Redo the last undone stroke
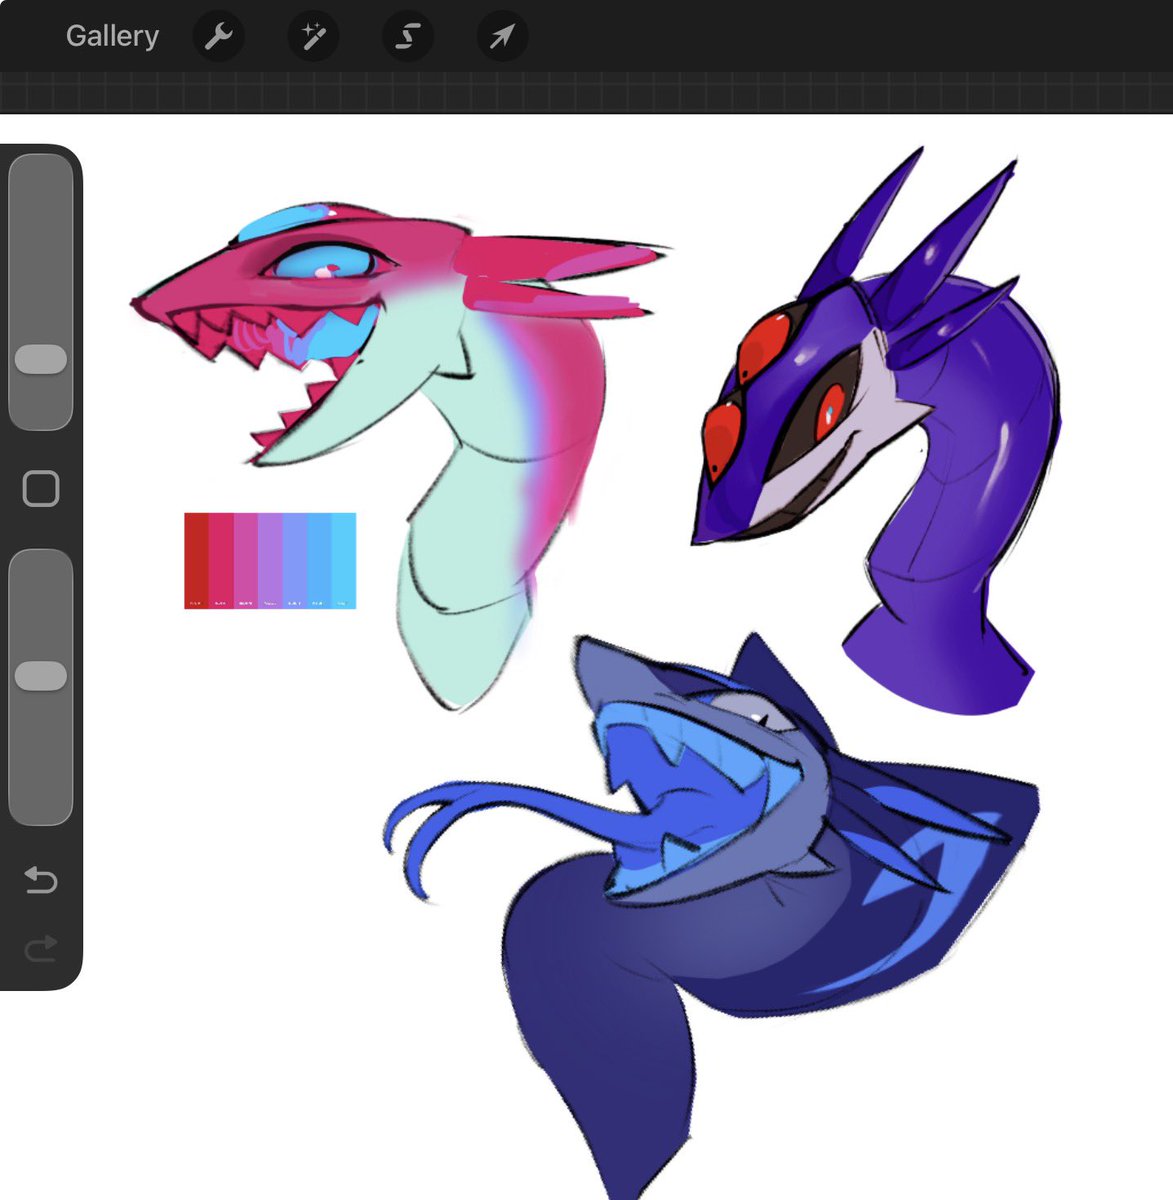The image size is (1173, 1200). (41, 948)
